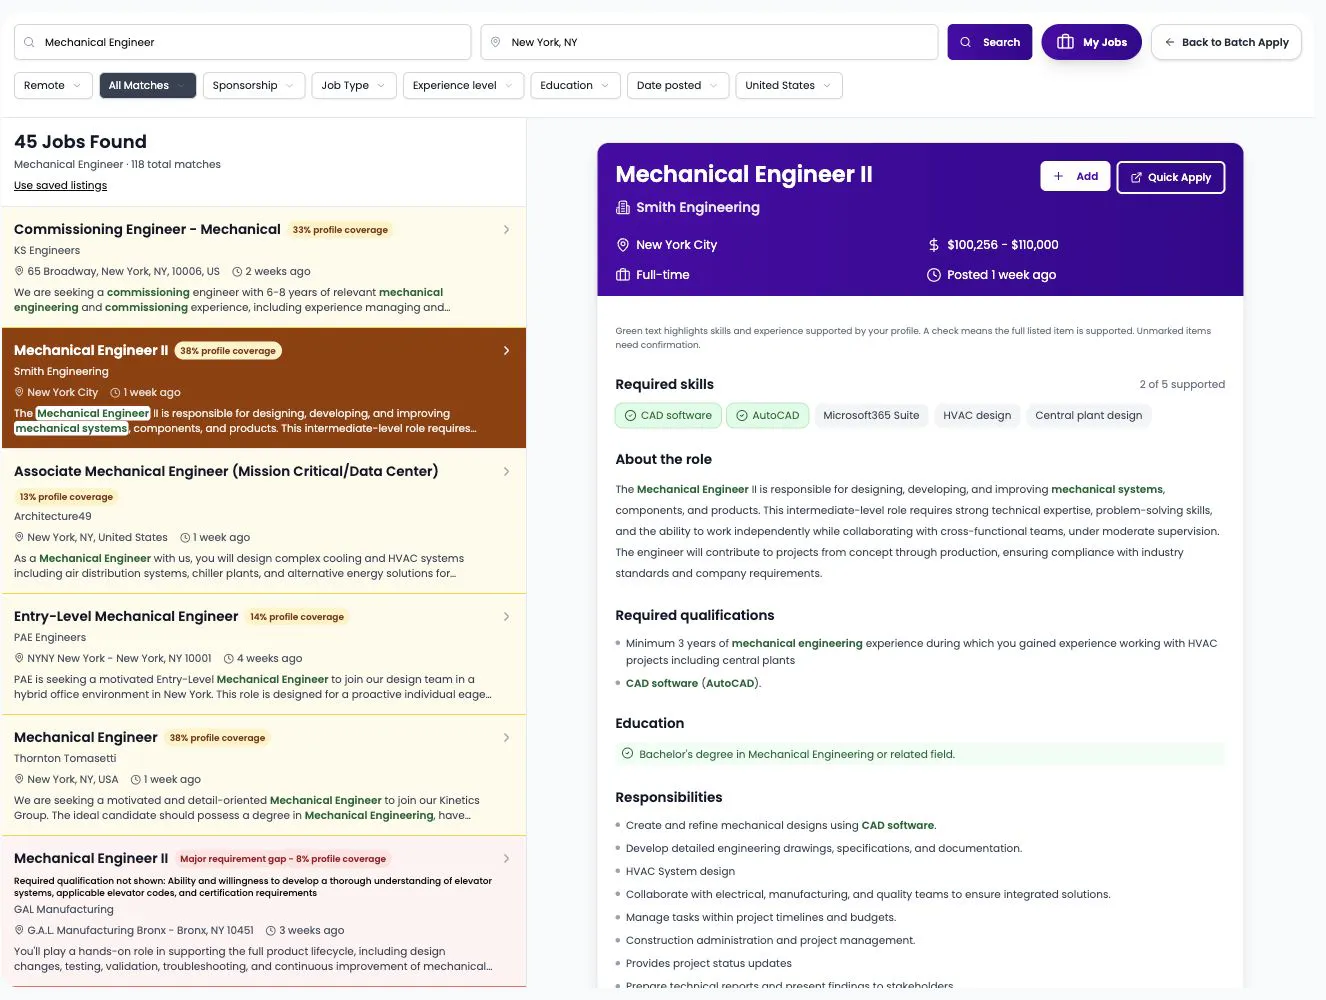The image size is (1326, 1000).
Task: Click the dollar sign salary icon
Action: pyautogui.click(x=934, y=245)
